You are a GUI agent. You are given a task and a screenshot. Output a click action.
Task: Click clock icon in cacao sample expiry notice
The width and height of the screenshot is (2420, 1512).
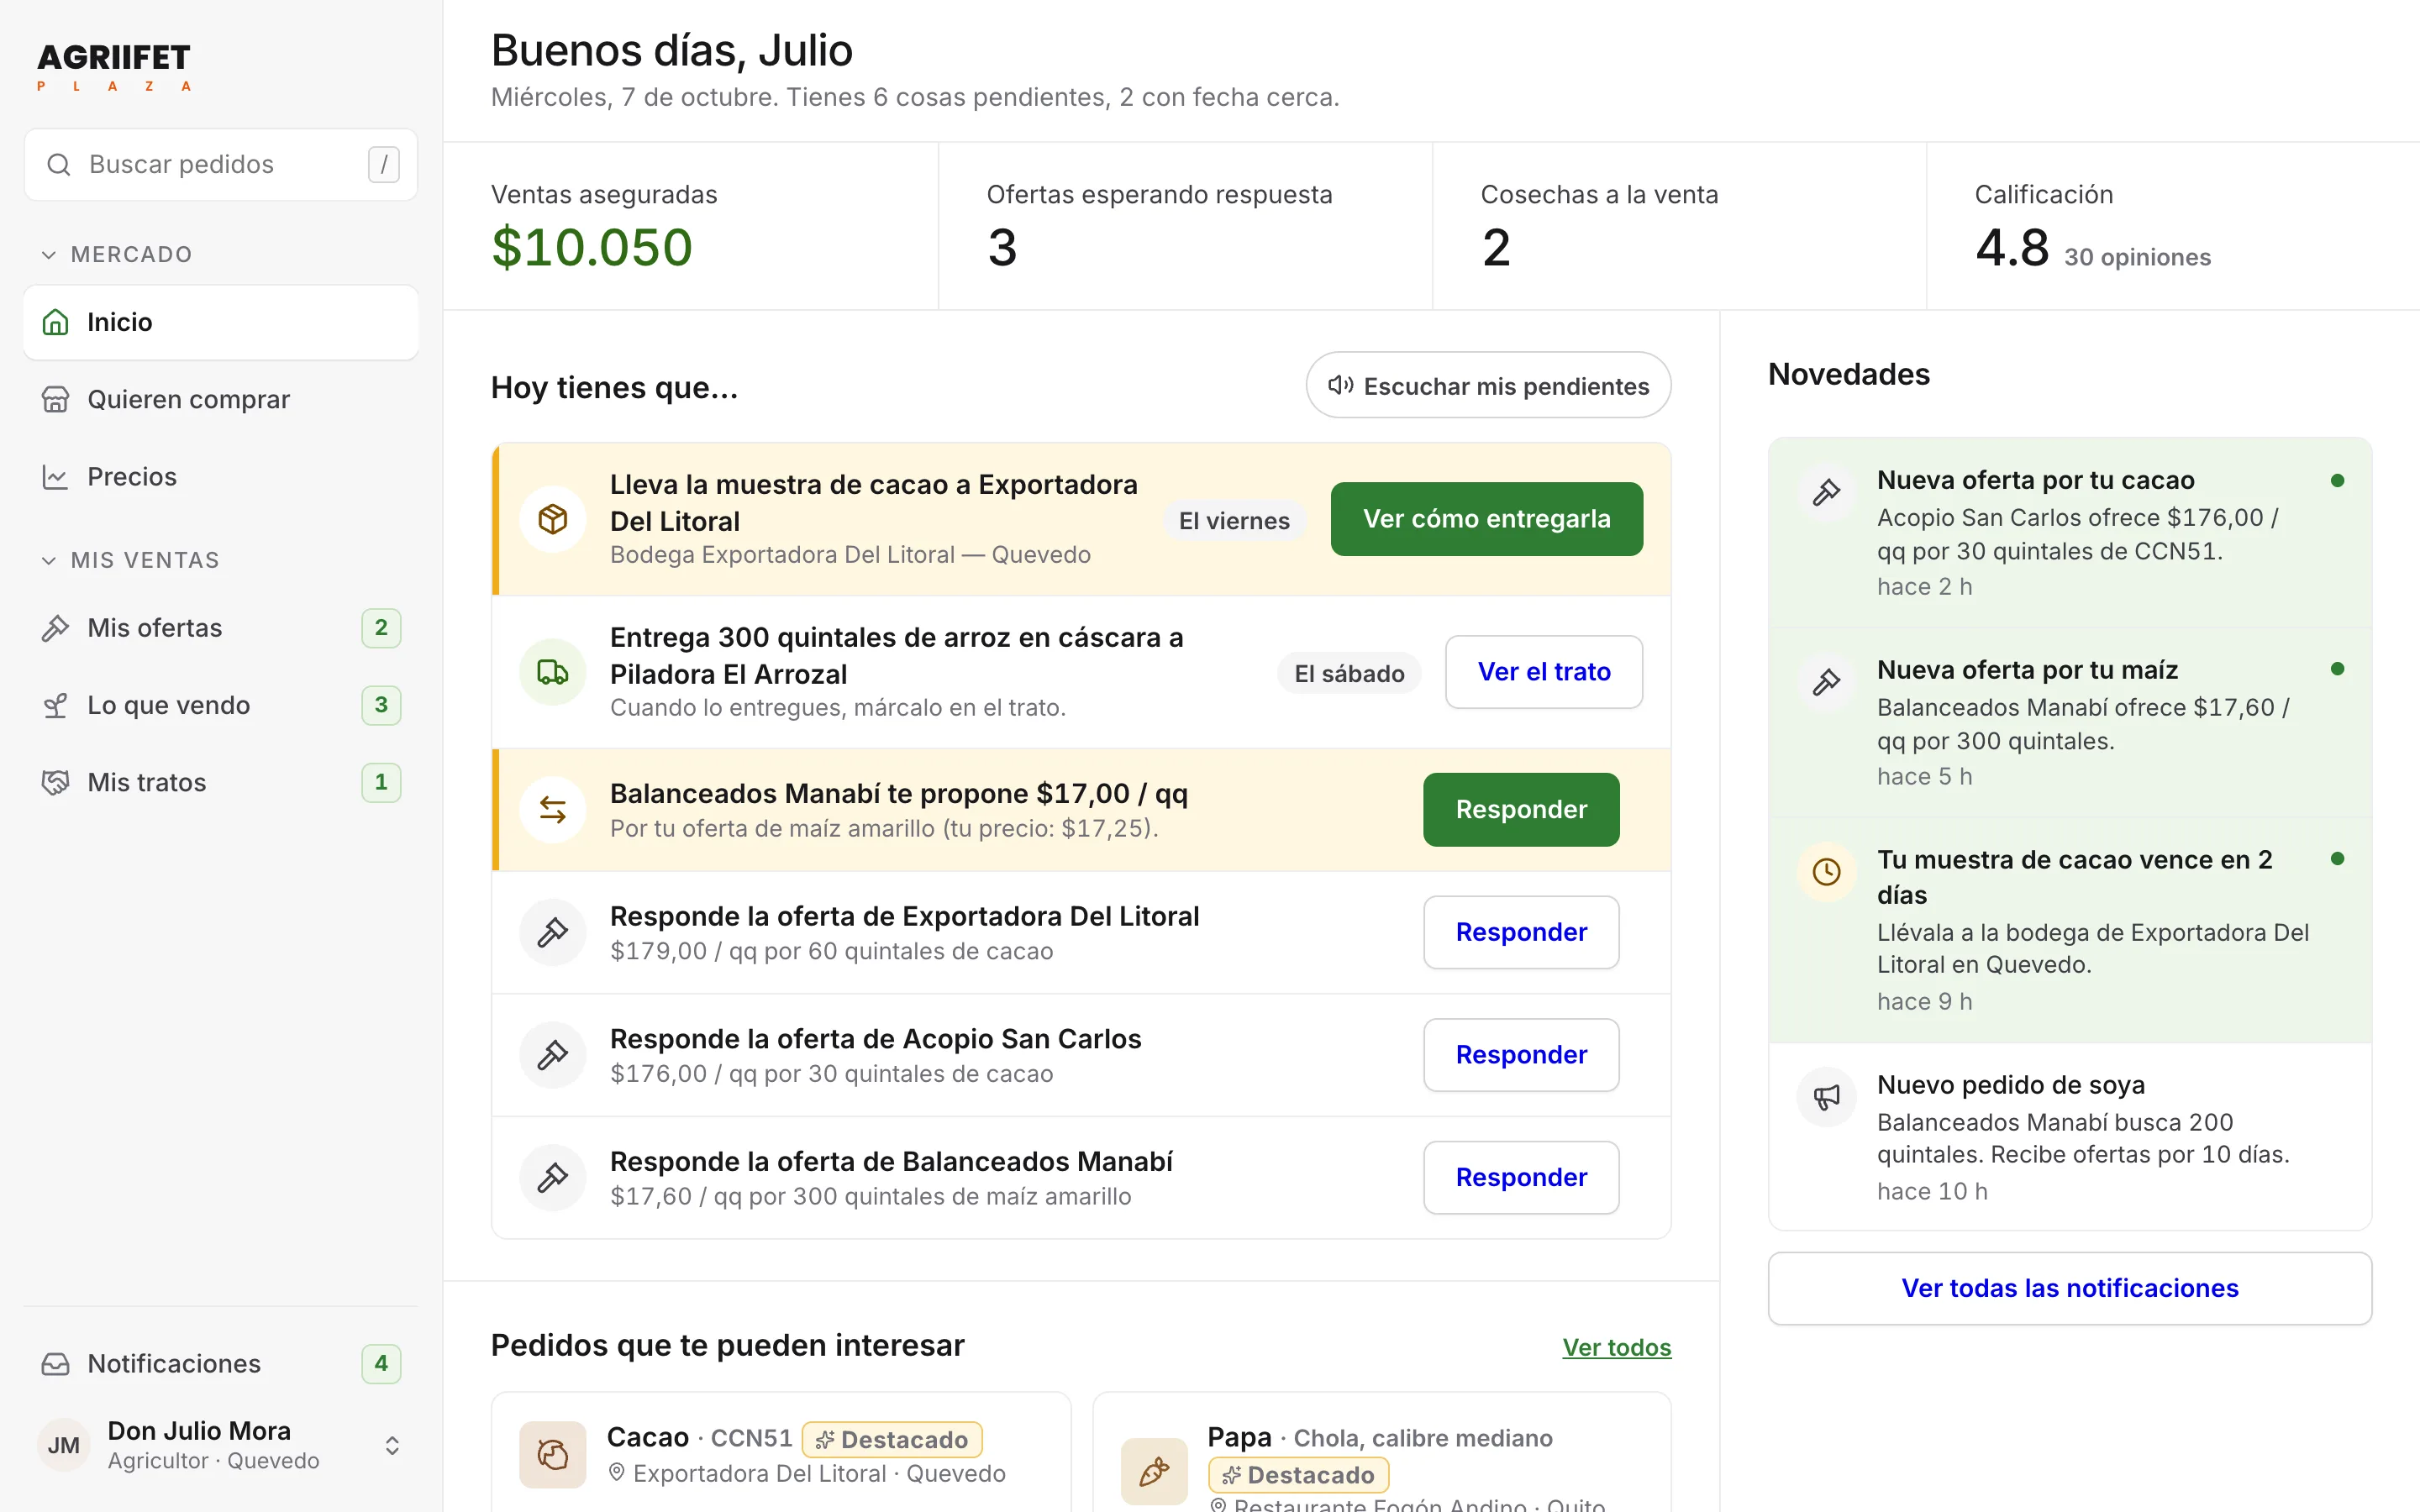point(1827,872)
